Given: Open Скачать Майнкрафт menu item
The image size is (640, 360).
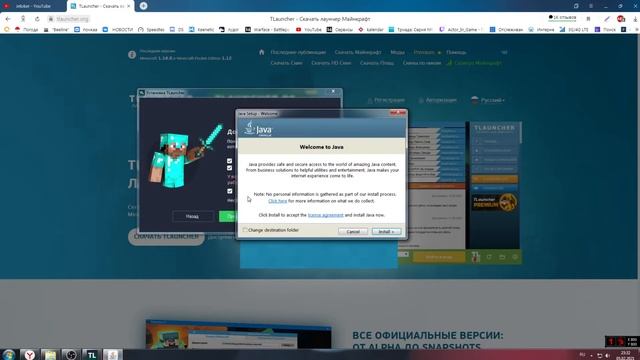Looking at the screenshot, I should [358, 52].
